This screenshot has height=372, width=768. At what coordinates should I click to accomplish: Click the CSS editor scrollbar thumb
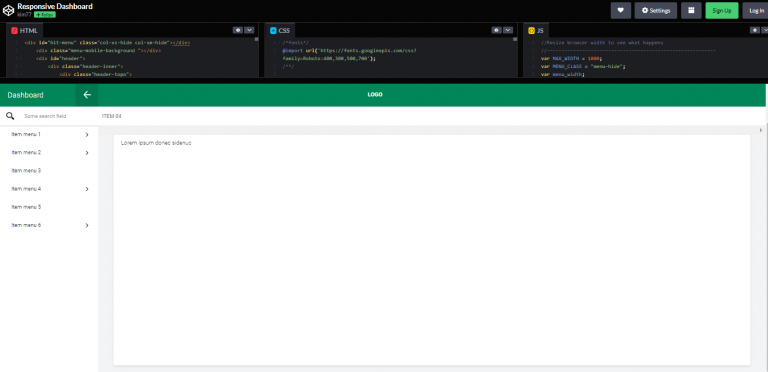(515, 39)
